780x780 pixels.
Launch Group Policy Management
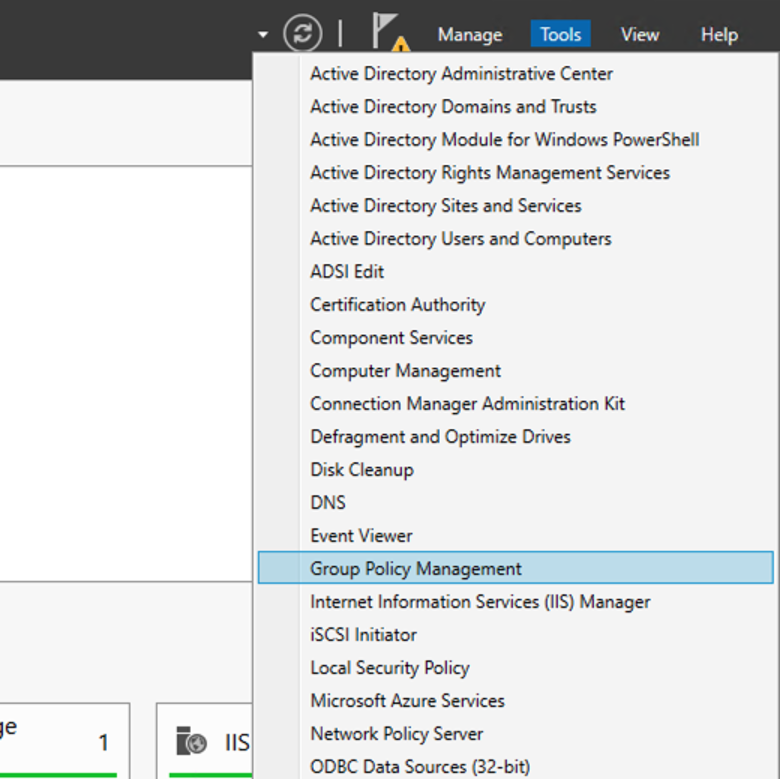416,568
